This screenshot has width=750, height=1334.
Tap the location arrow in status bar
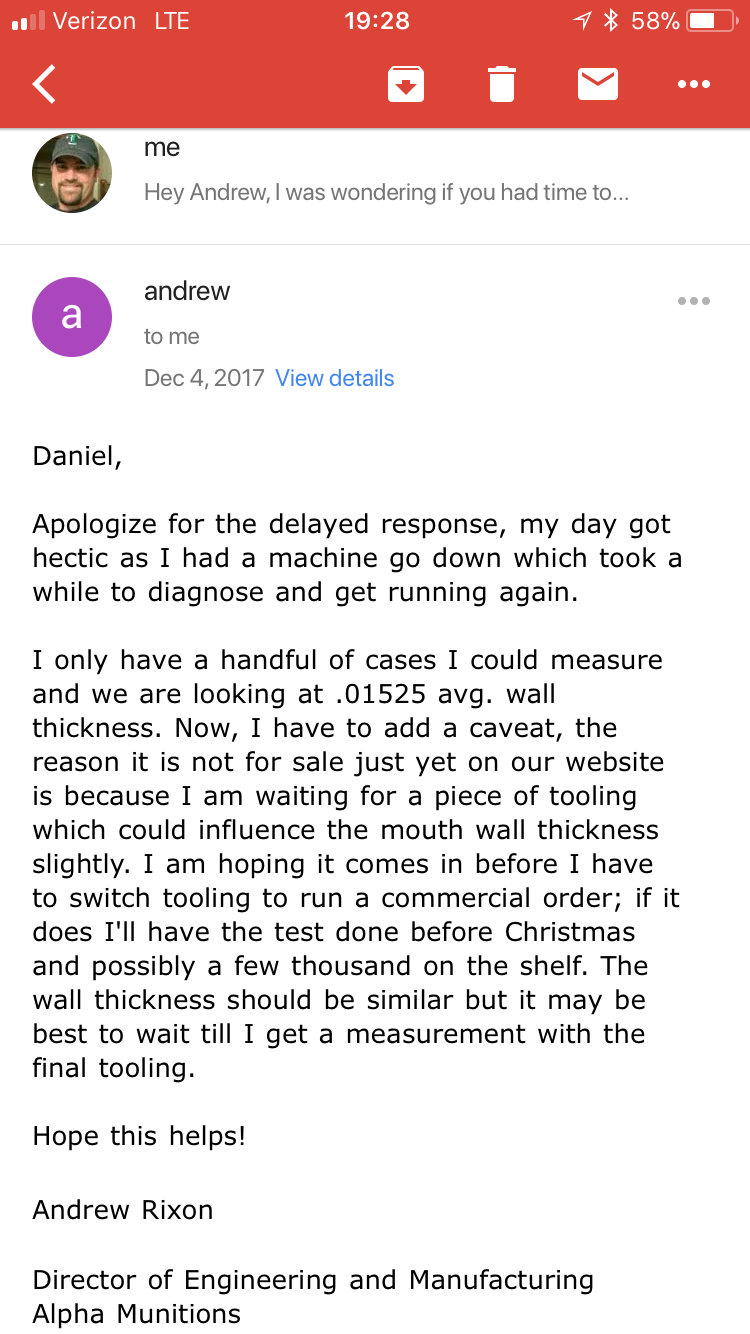coord(582,21)
